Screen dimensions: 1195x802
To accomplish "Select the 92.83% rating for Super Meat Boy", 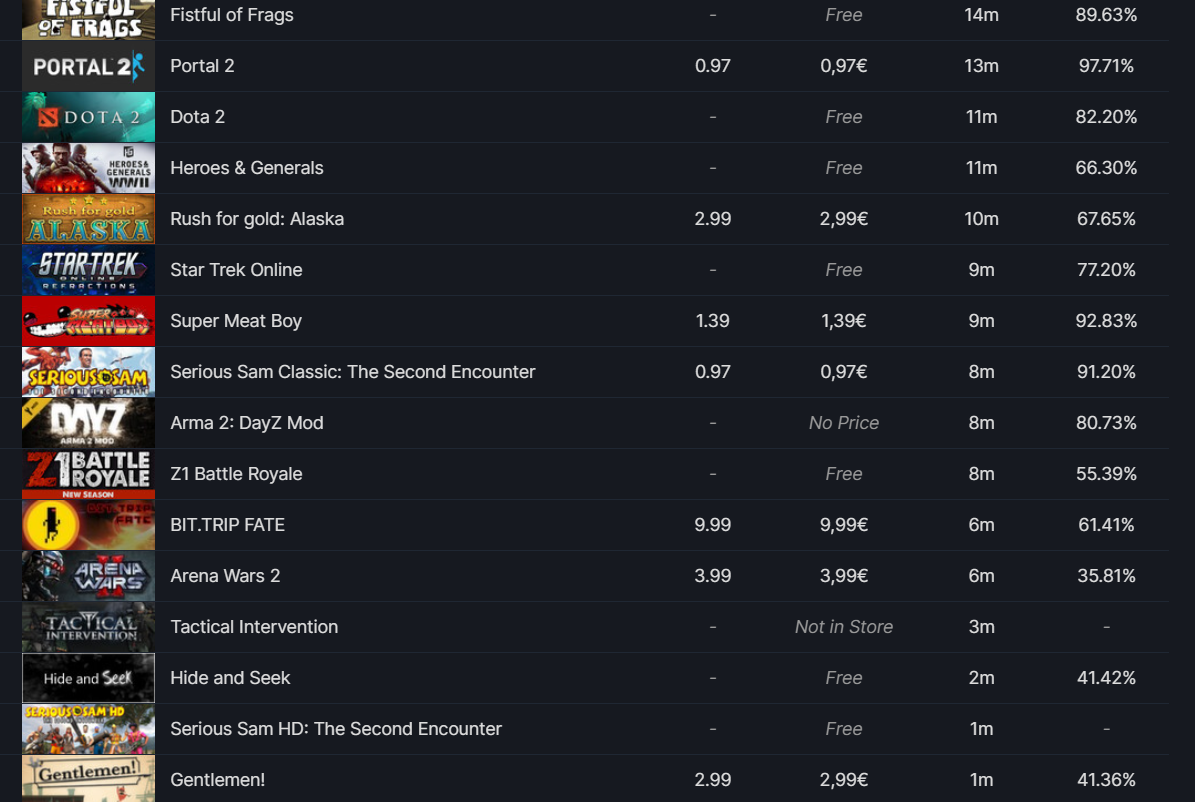I will click(1106, 321).
